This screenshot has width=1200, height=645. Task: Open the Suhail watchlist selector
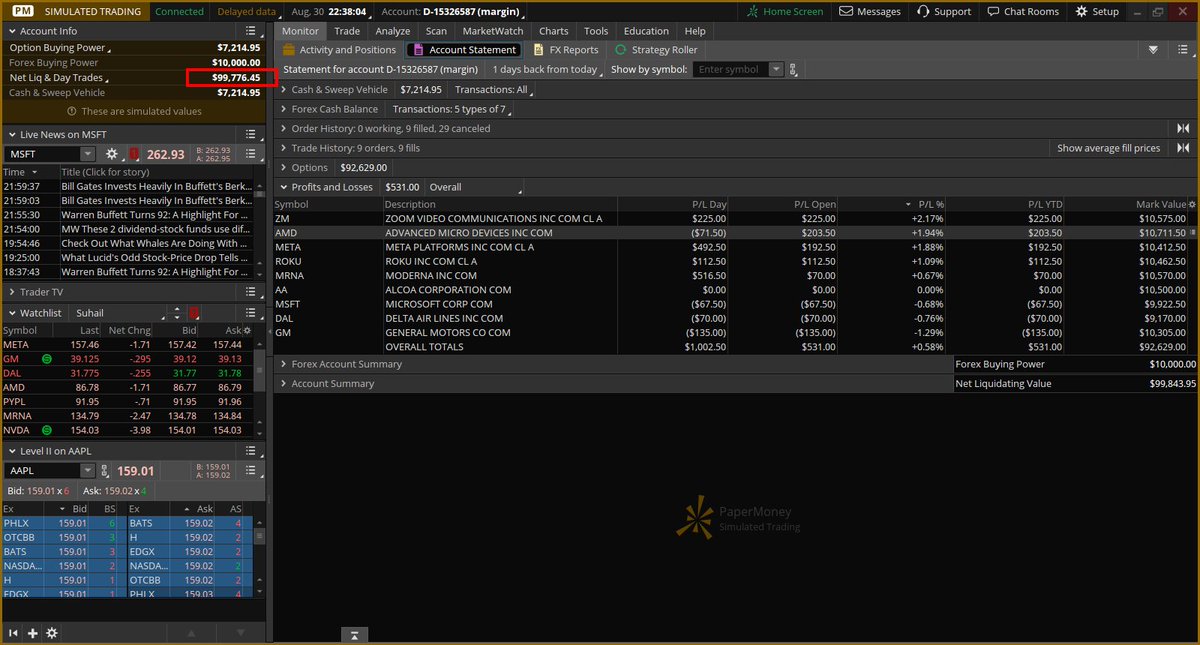point(118,313)
